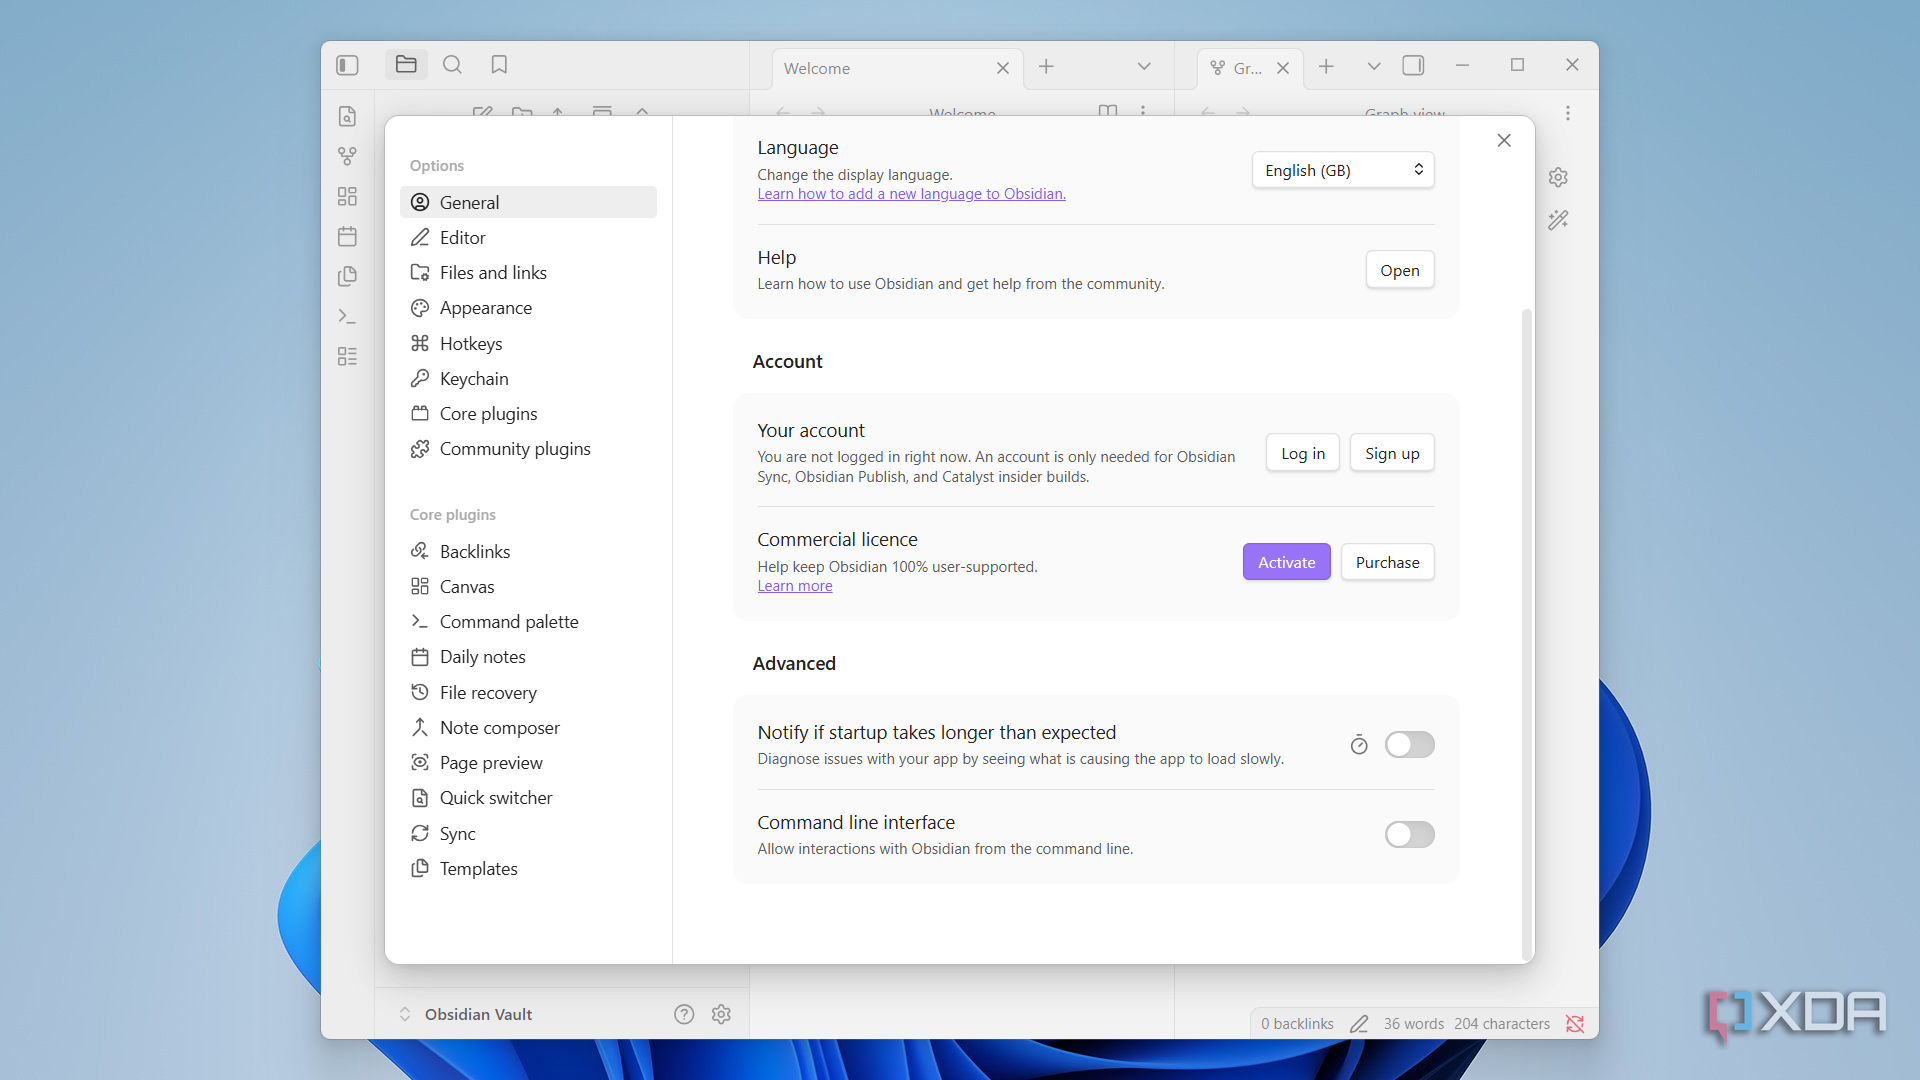Viewport: 1920px width, 1080px height.
Task: Open Community plugins settings
Action: coord(528,449)
